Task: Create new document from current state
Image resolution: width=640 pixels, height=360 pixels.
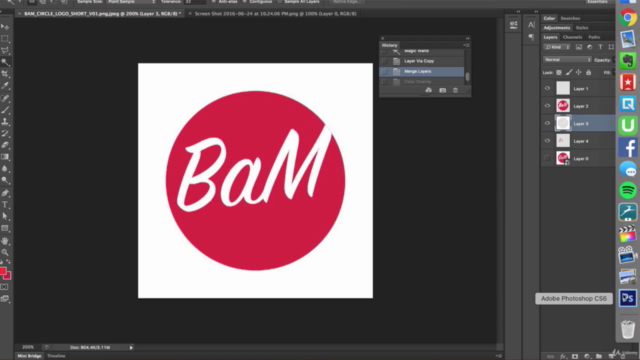Action: pyautogui.click(x=429, y=90)
